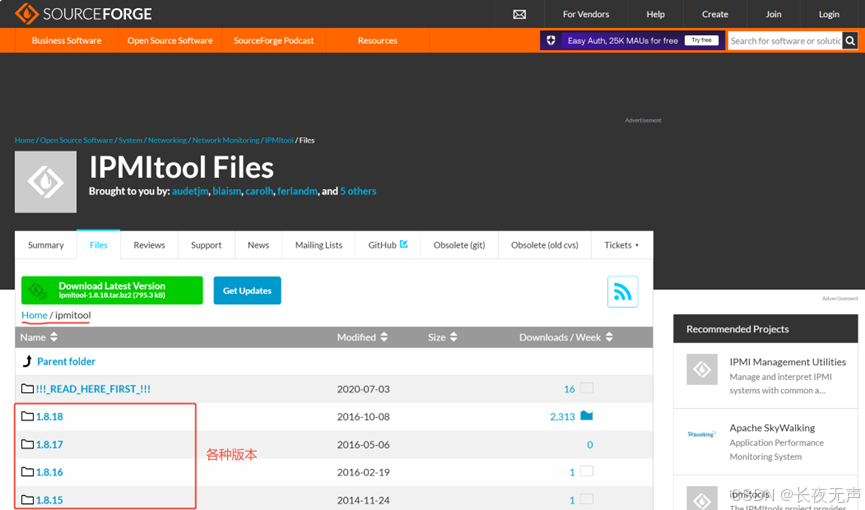
Task: Switch to the Reviews tab
Action: [149, 245]
